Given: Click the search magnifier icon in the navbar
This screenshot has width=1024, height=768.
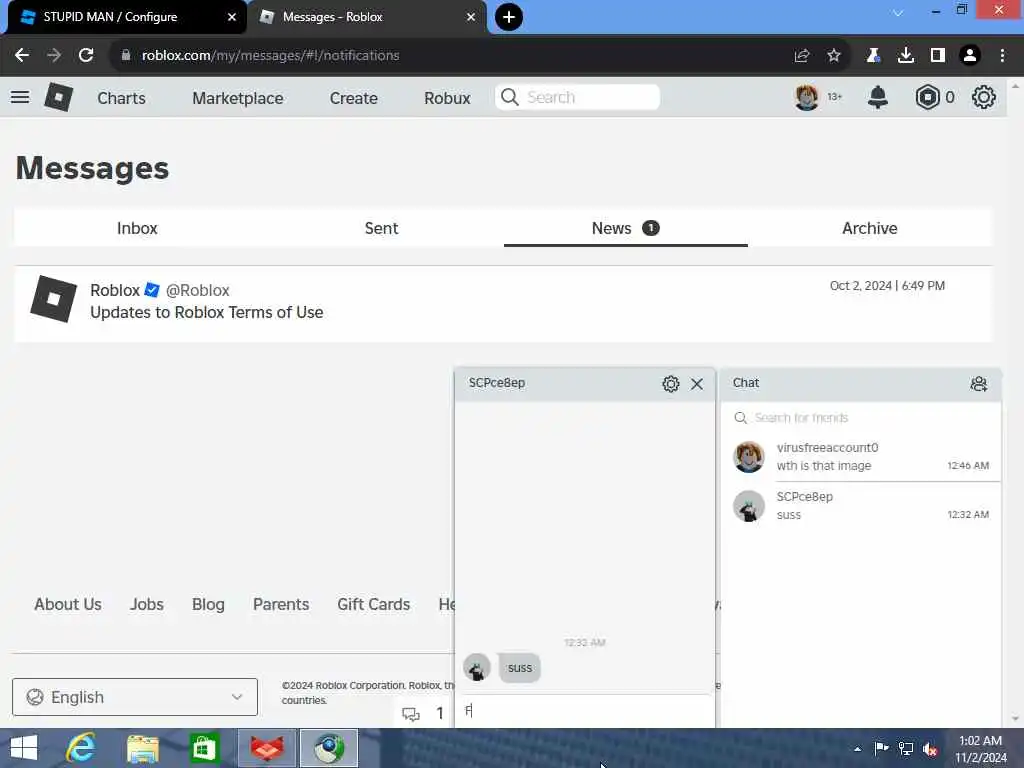Looking at the screenshot, I should point(509,97).
